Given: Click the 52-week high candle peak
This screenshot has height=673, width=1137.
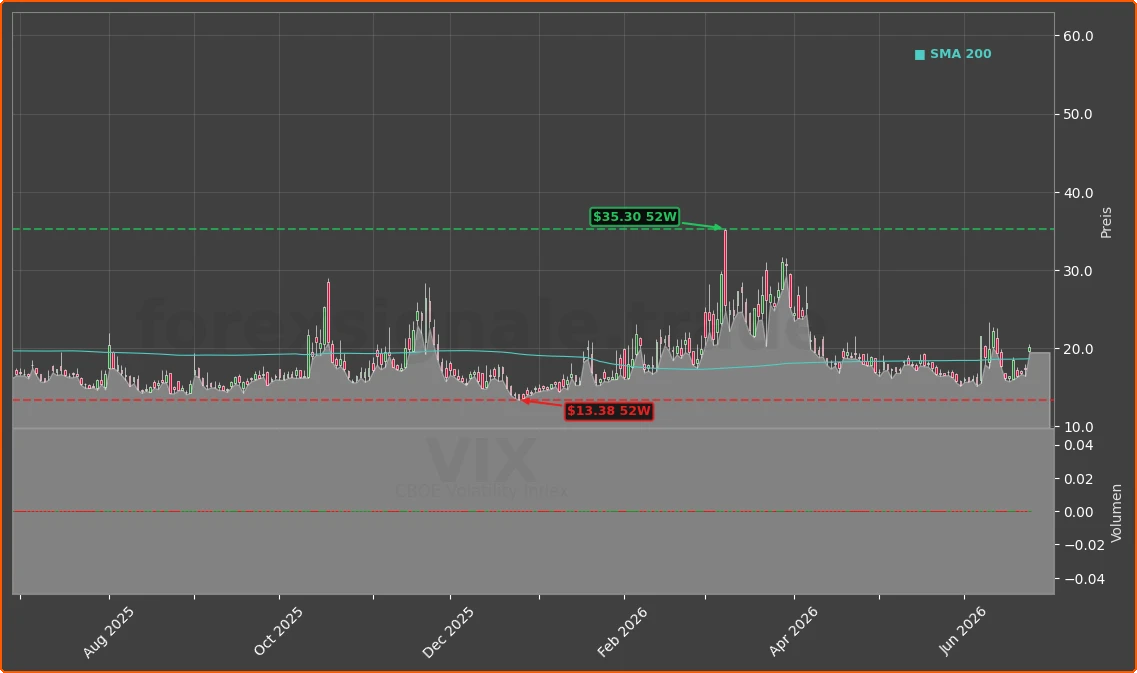Looking at the screenshot, I should tap(725, 230).
